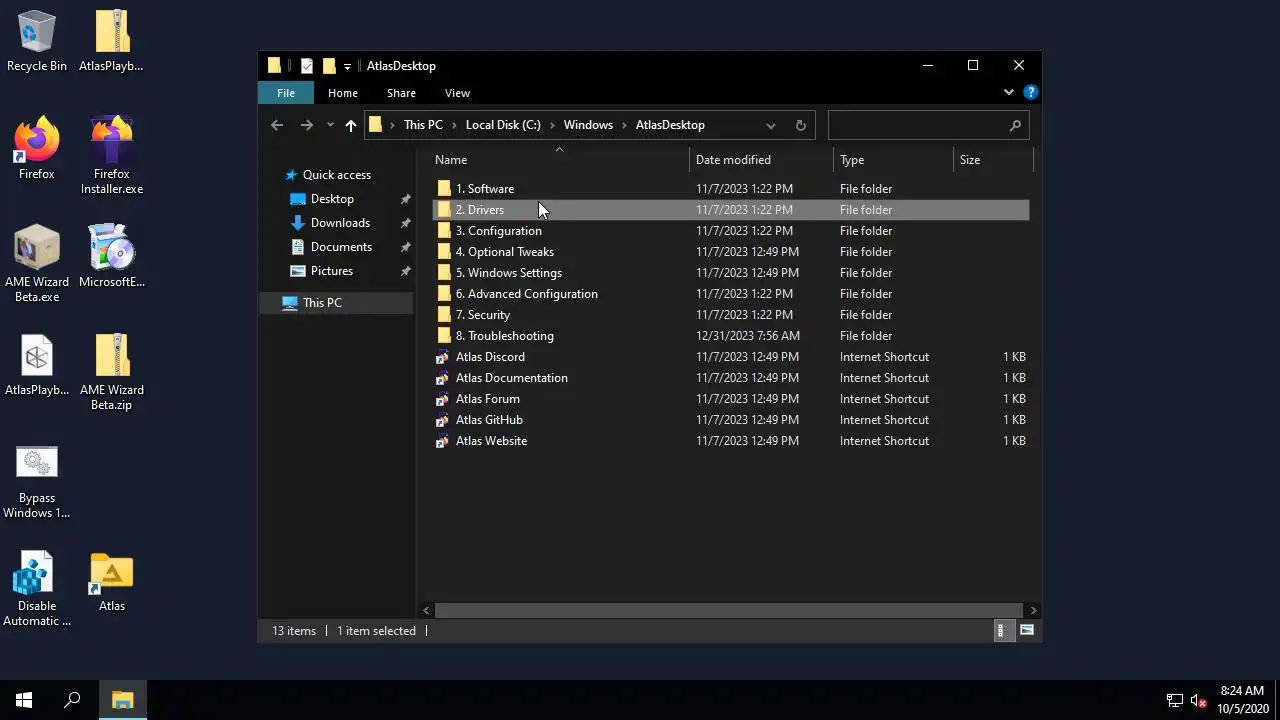The height and width of the screenshot is (720, 1280).
Task: Select the AME Wizard Beta.exe desktop icon
Action: 37,263
